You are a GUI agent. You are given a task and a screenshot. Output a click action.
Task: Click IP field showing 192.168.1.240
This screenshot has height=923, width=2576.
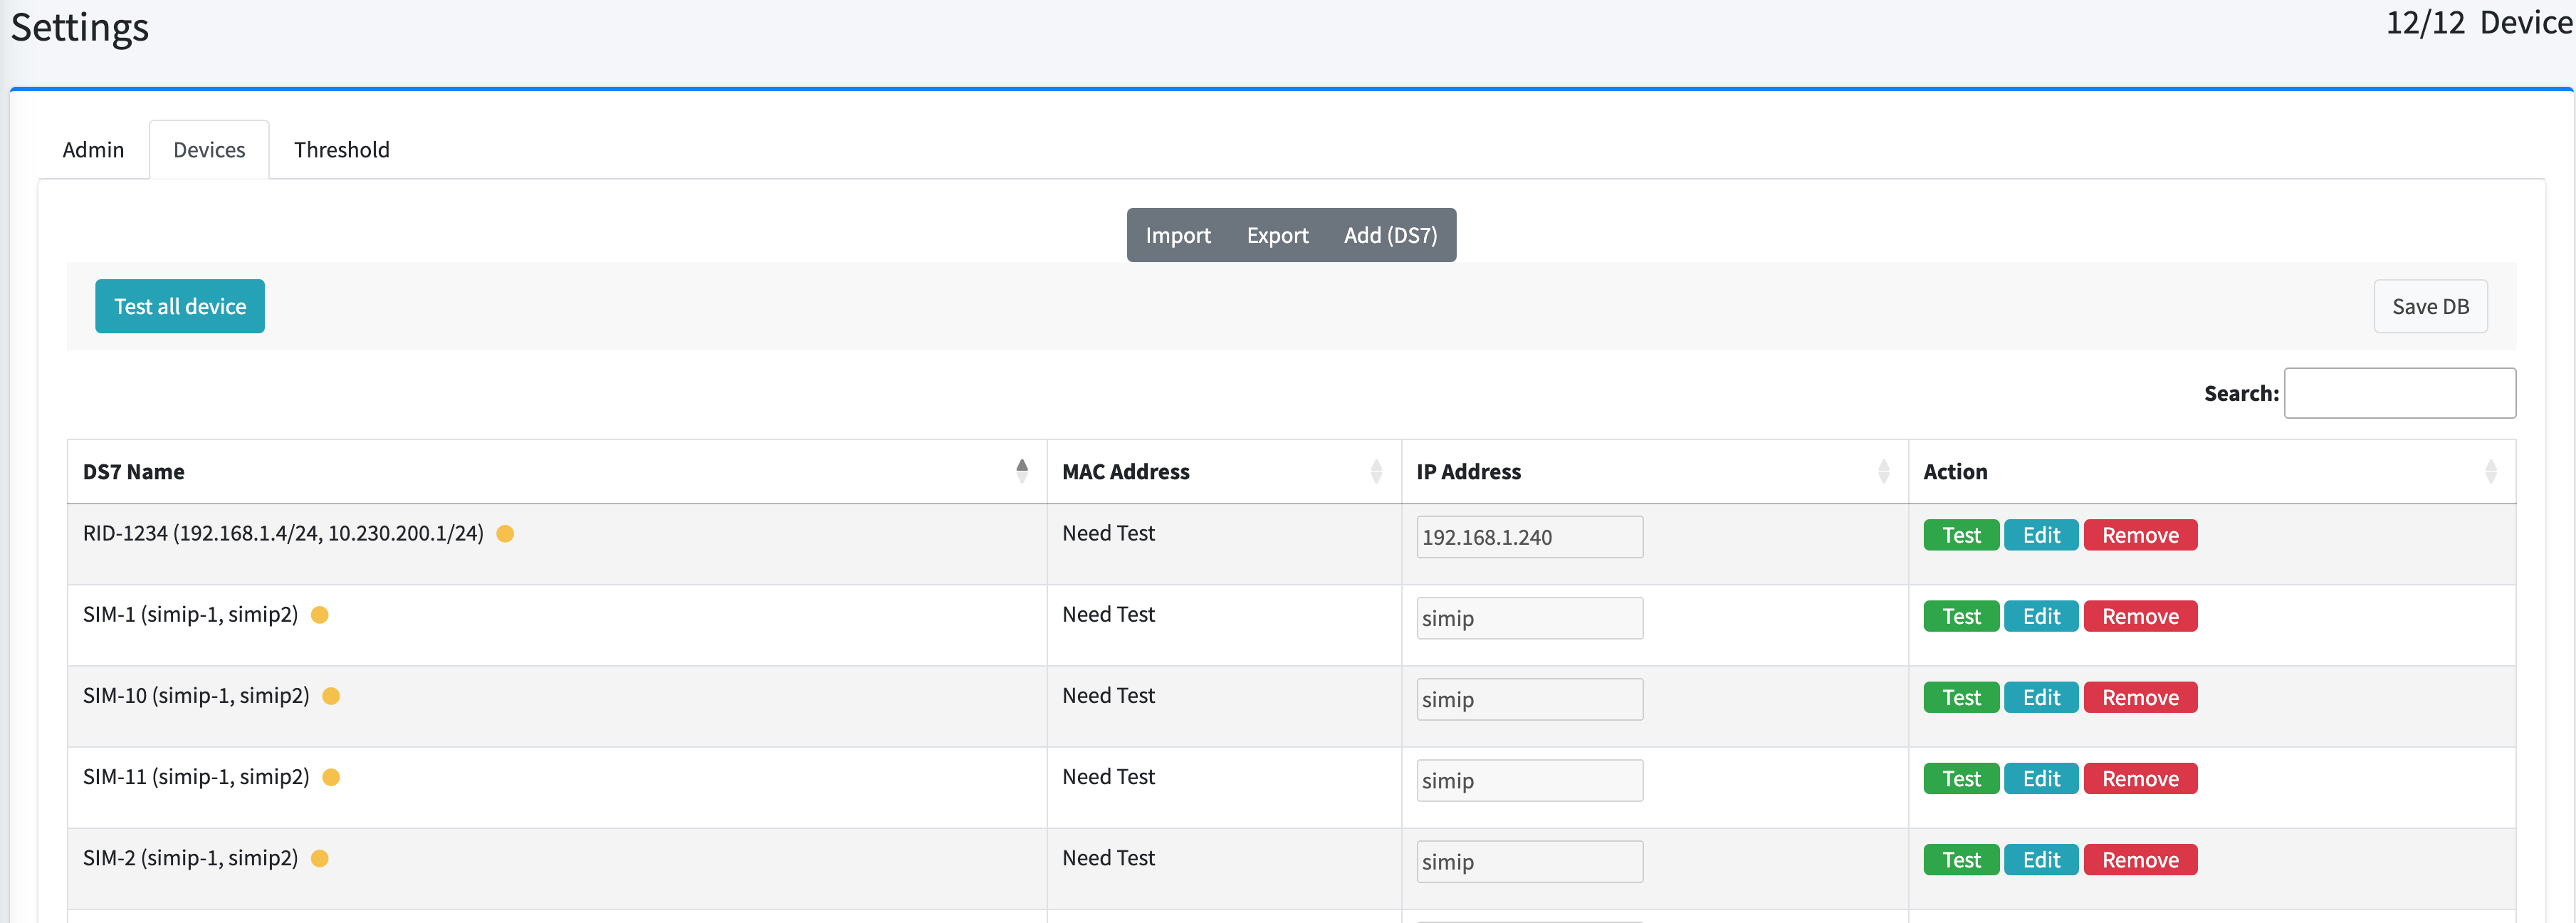click(x=1528, y=537)
